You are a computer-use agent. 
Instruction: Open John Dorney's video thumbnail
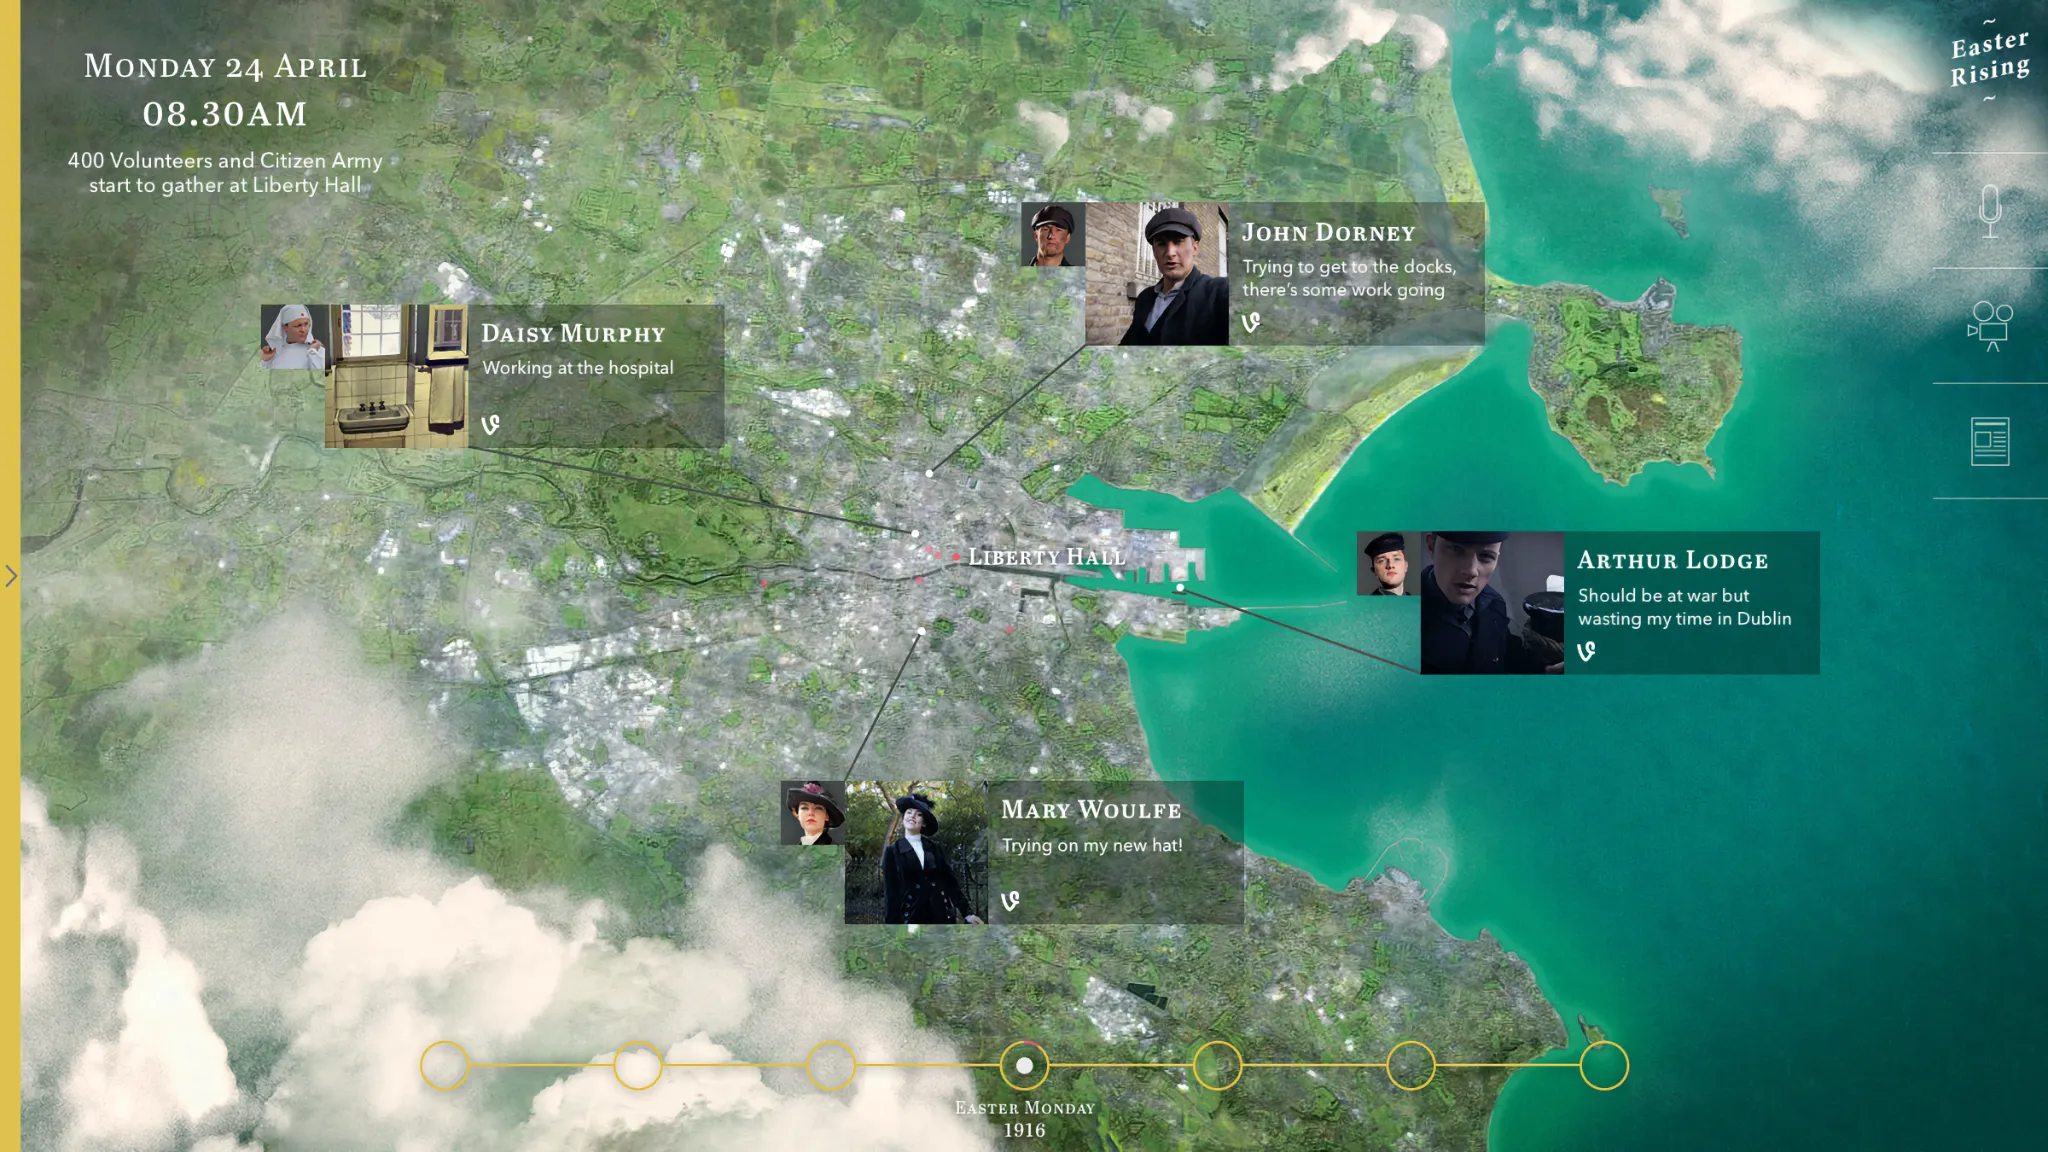pyautogui.click(x=1157, y=274)
